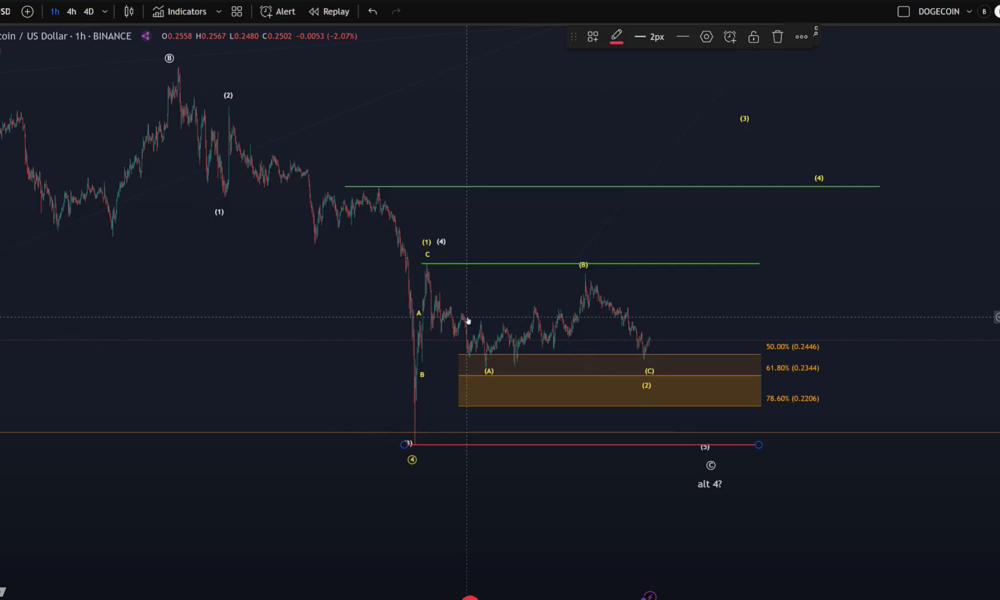Expand the Indicators favorites dropdown arrow

(219, 12)
